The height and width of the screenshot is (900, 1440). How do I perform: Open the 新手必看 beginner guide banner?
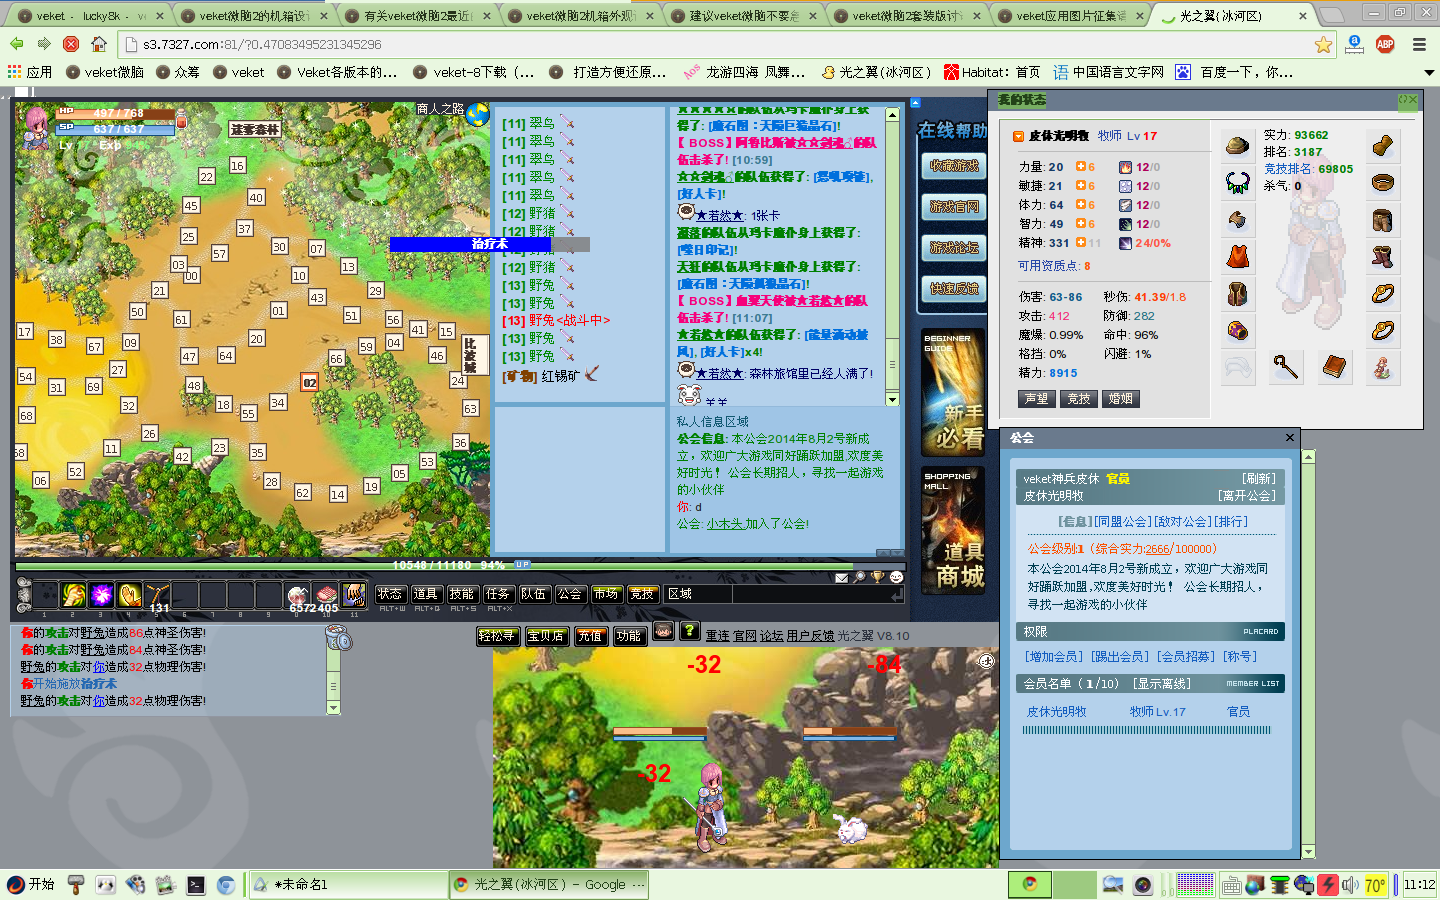(953, 393)
